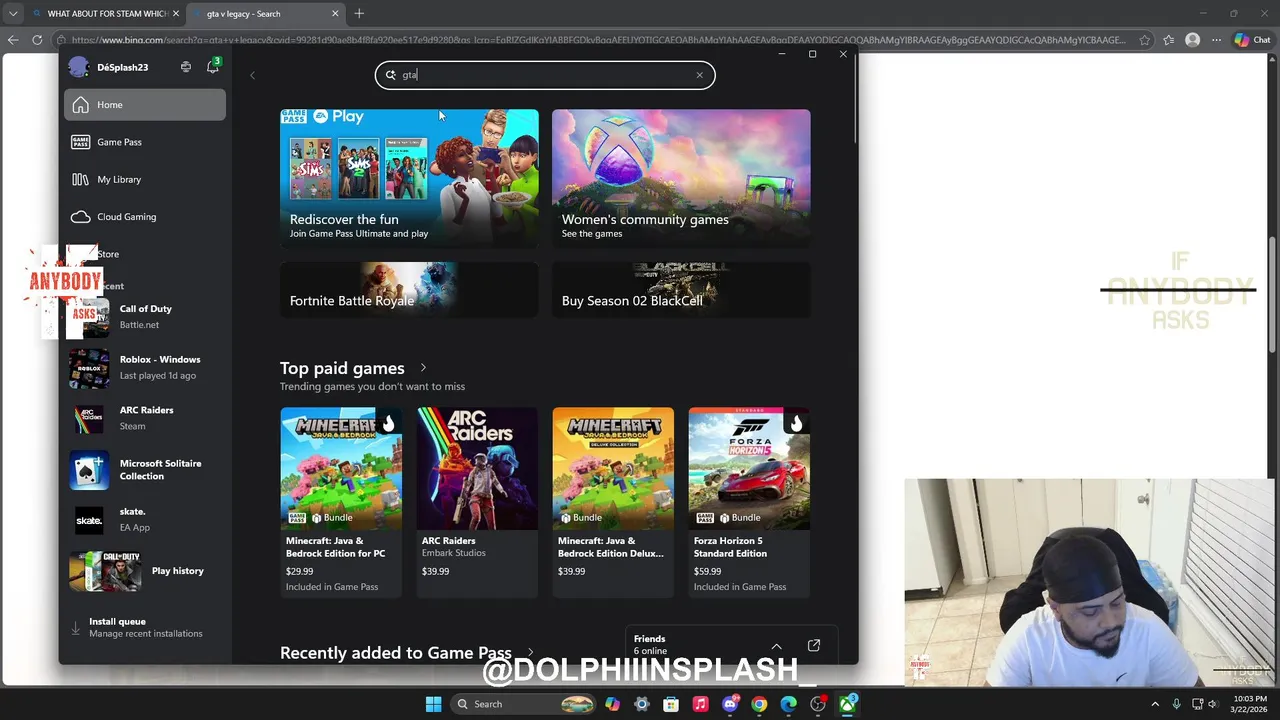Expand the Friends panel with the up chevron
1280x720 pixels.
point(776,646)
